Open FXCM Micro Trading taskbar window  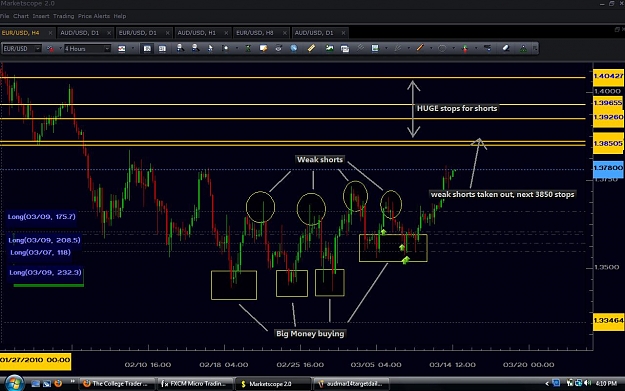[x=195, y=383]
